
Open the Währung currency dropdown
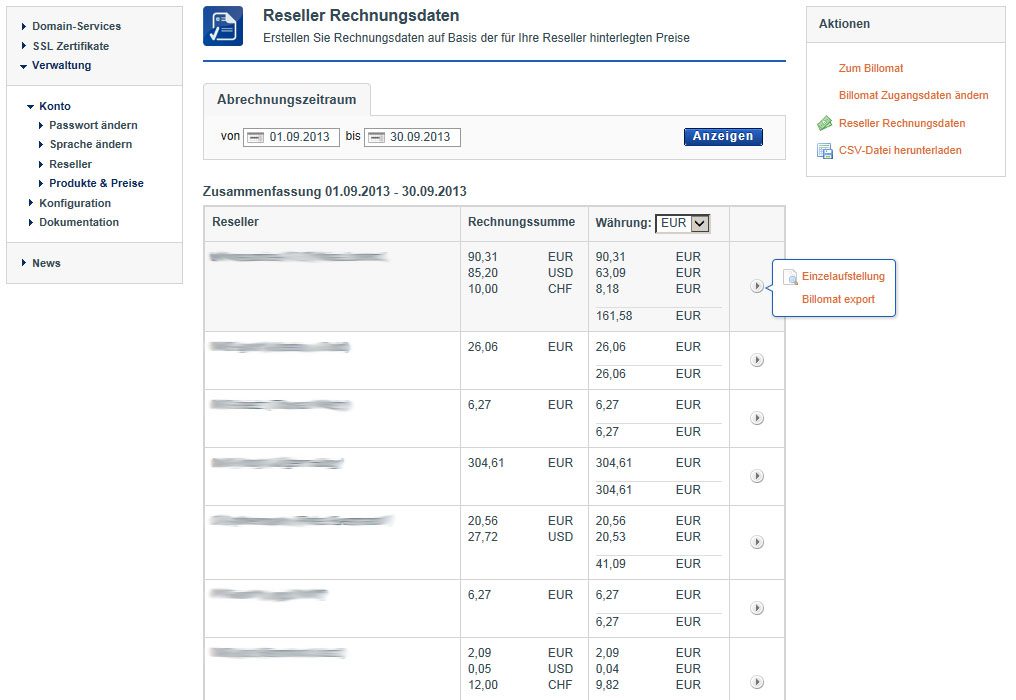tap(699, 223)
